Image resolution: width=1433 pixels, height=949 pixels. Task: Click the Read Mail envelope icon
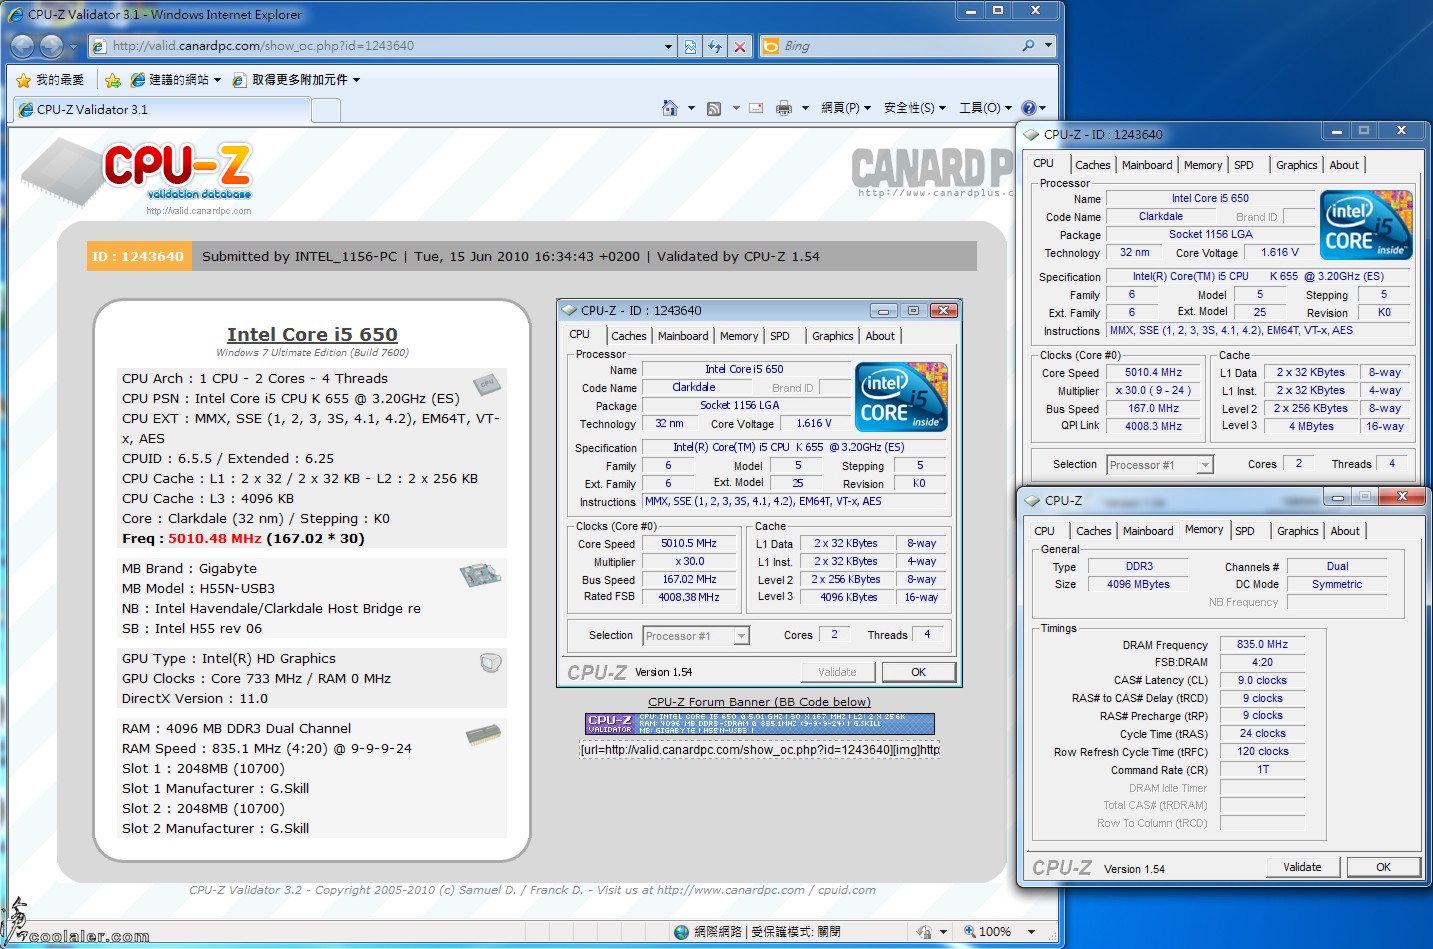[x=757, y=108]
